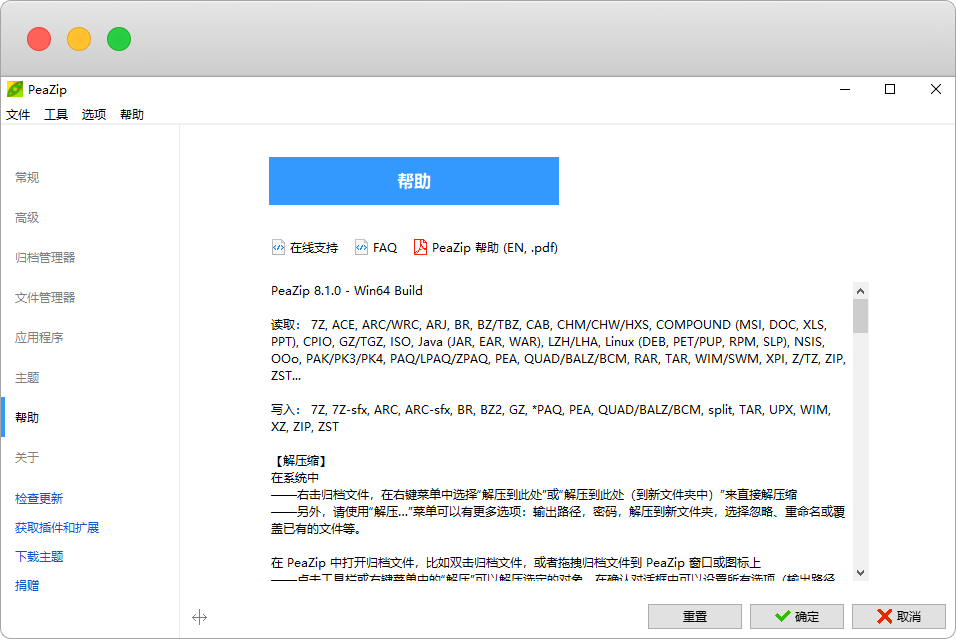The height and width of the screenshot is (639, 956).
Task: Open the 选项 menu
Action: point(94,115)
